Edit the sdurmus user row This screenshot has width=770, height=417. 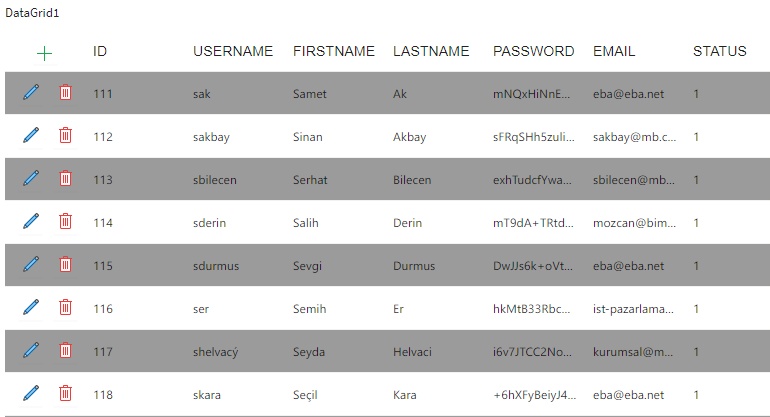coord(31,265)
